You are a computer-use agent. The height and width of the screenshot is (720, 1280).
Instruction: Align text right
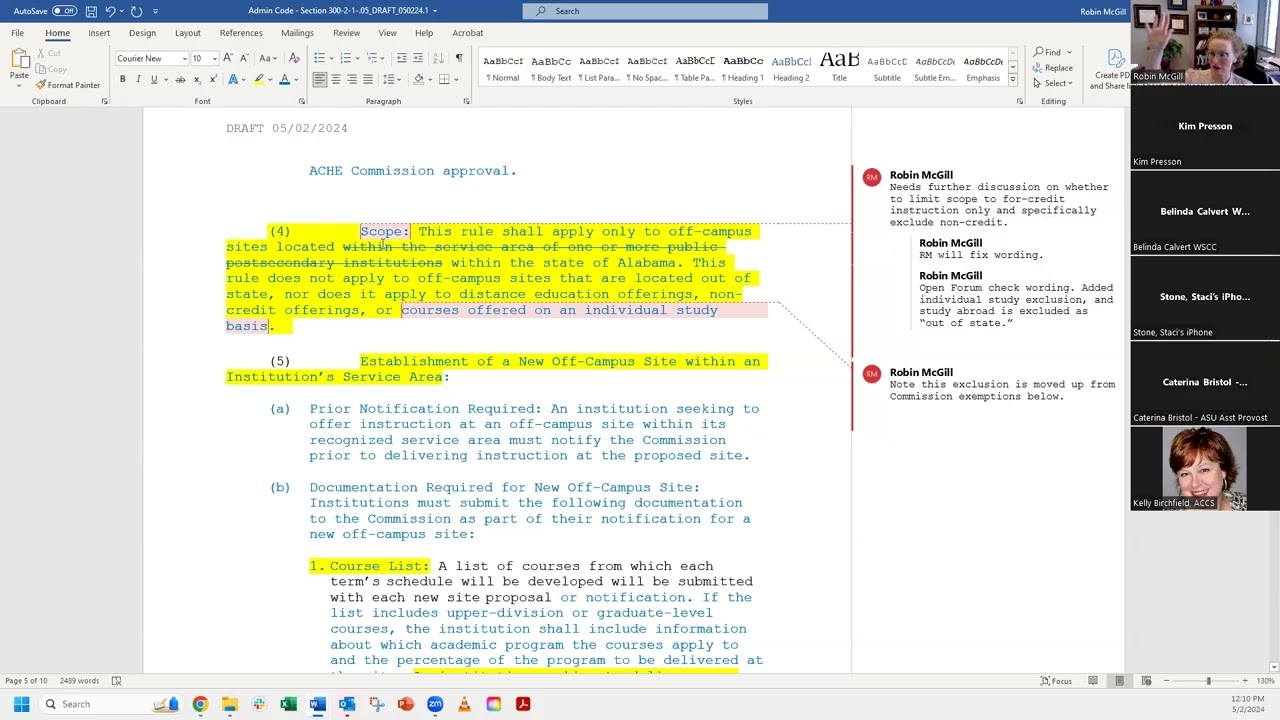(352, 79)
